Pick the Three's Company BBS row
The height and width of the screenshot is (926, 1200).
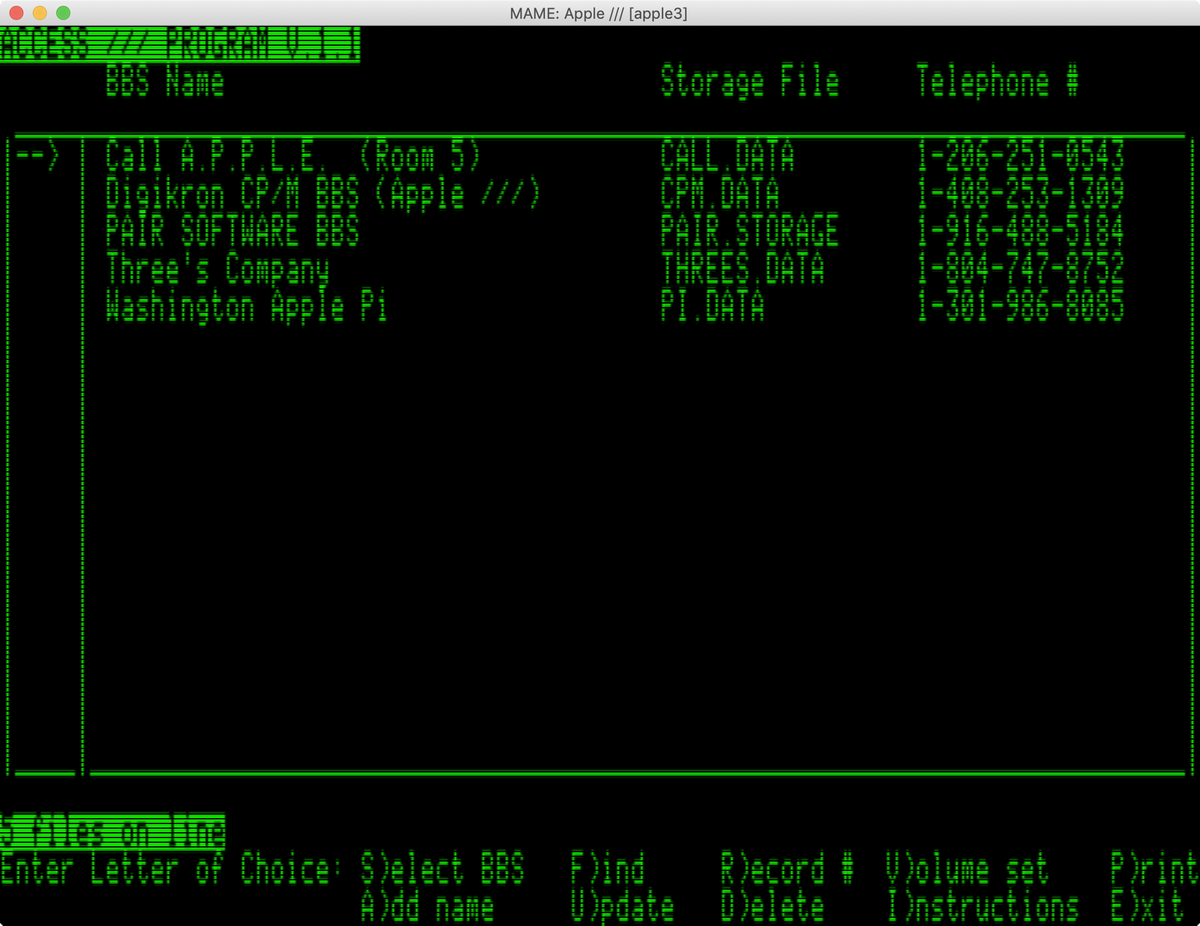[x=218, y=269]
